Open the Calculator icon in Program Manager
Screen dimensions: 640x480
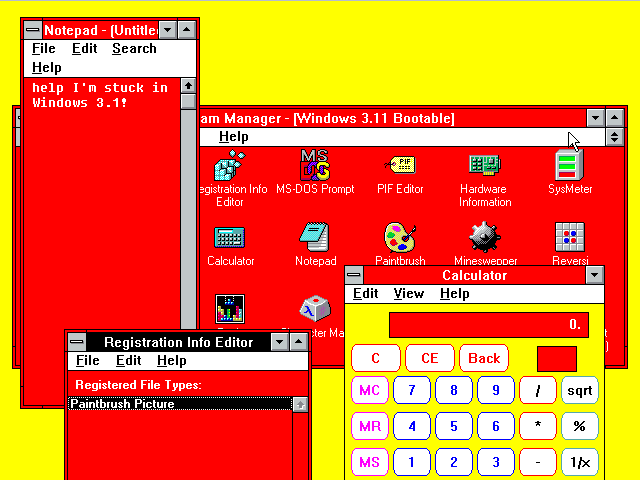pos(230,238)
